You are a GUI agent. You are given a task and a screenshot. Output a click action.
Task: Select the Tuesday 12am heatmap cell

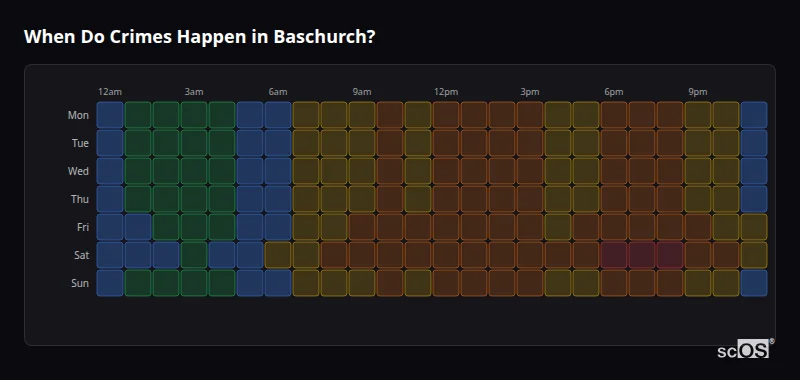(x=110, y=143)
